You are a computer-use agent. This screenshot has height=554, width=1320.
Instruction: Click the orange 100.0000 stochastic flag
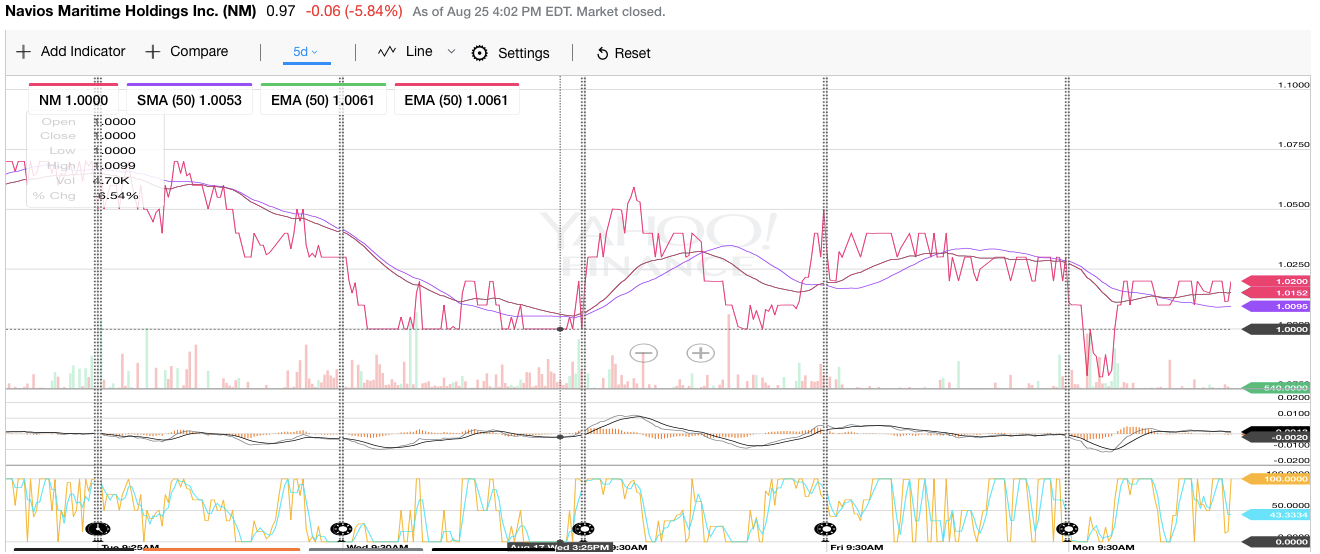[x=1274, y=479]
